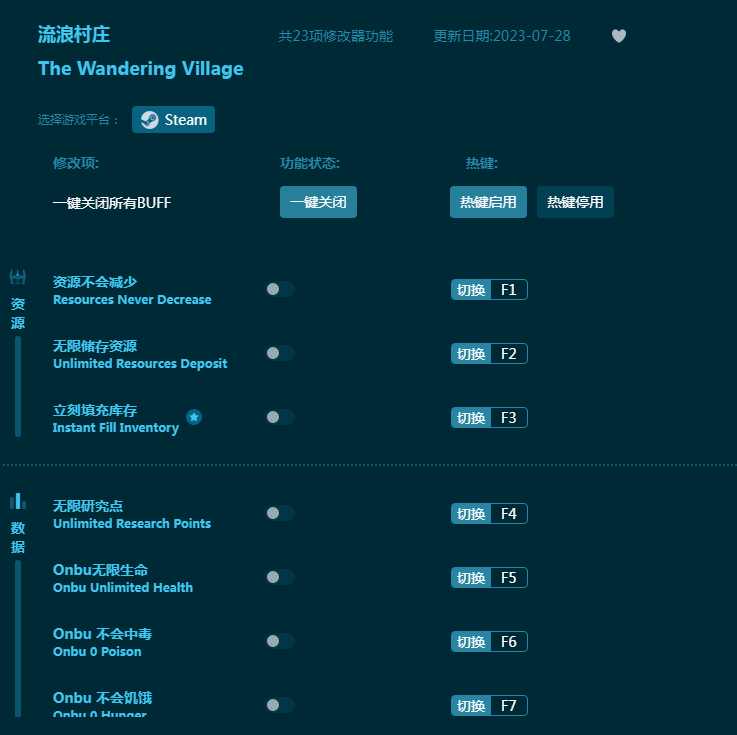Image resolution: width=737 pixels, height=735 pixels.
Task: Click the resources section chest icon
Action: [18, 277]
